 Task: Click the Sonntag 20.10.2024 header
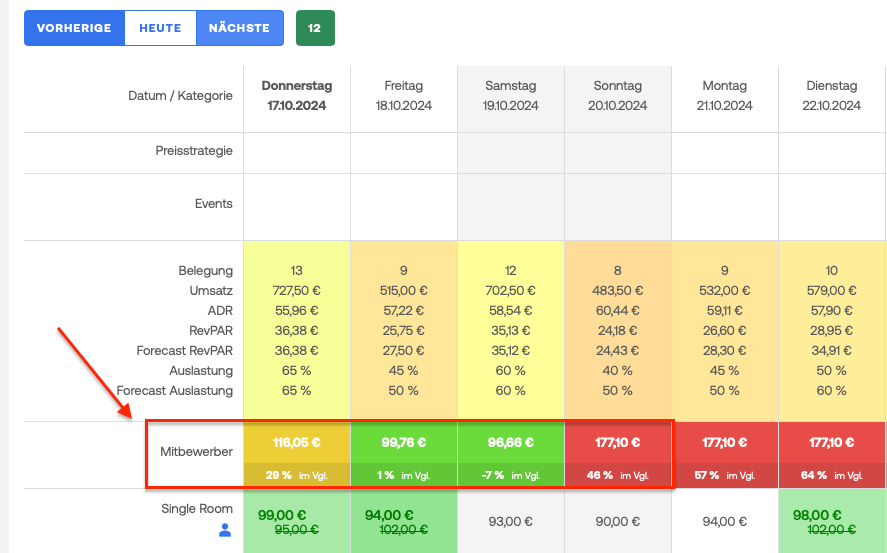point(618,96)
